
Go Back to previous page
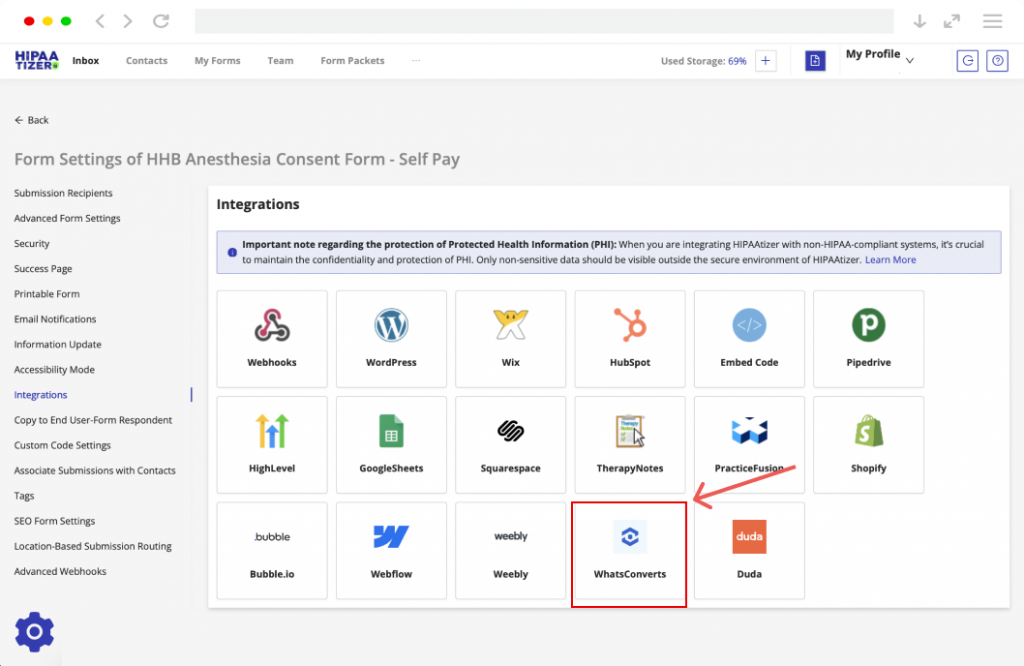[x=32, y=120]
